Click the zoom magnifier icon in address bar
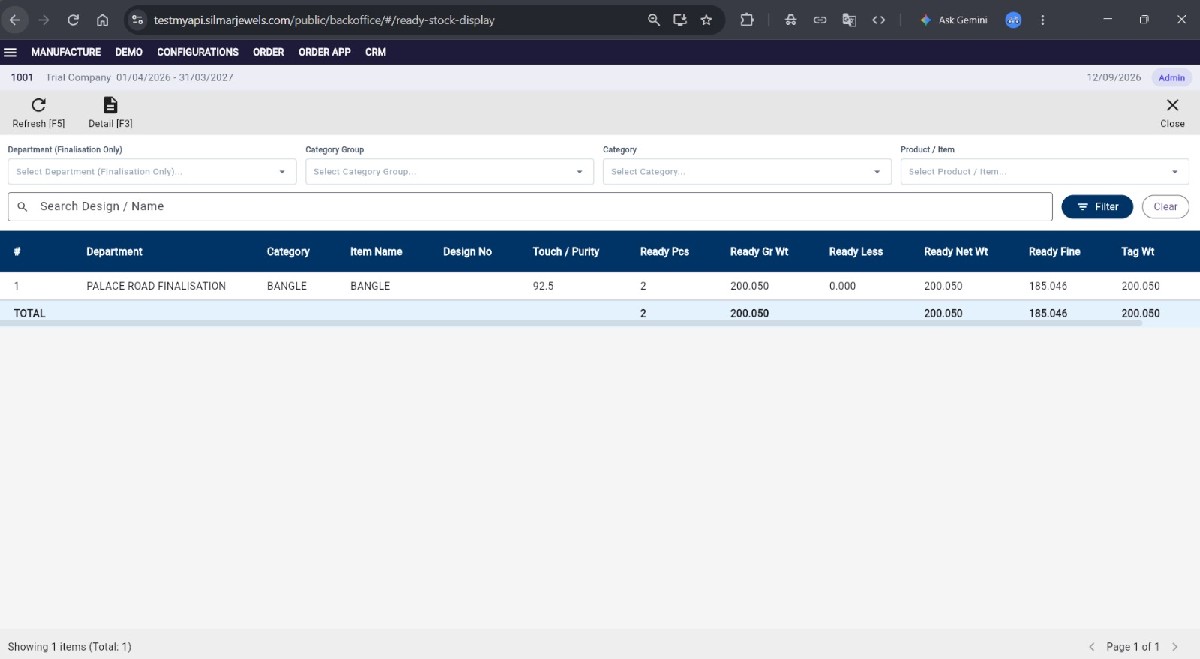 654,20
